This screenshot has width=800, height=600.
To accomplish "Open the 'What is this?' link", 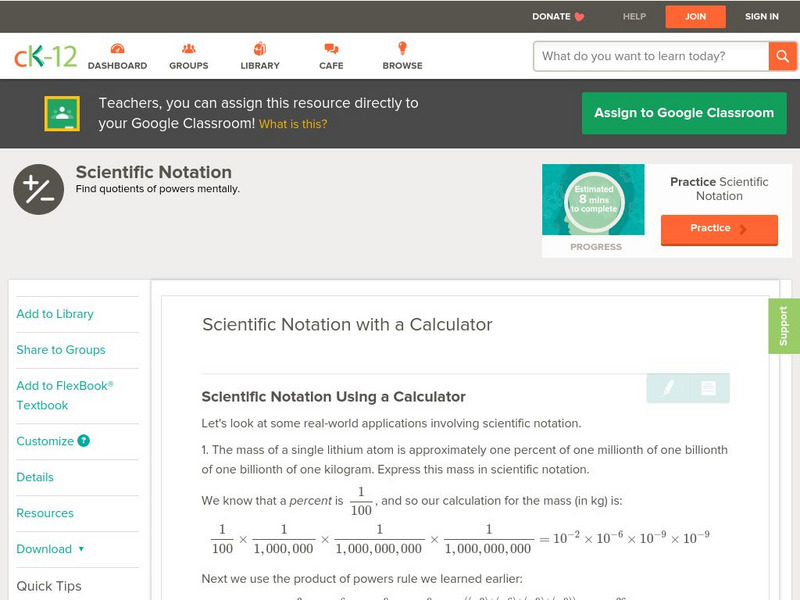I will pos(293,125).
